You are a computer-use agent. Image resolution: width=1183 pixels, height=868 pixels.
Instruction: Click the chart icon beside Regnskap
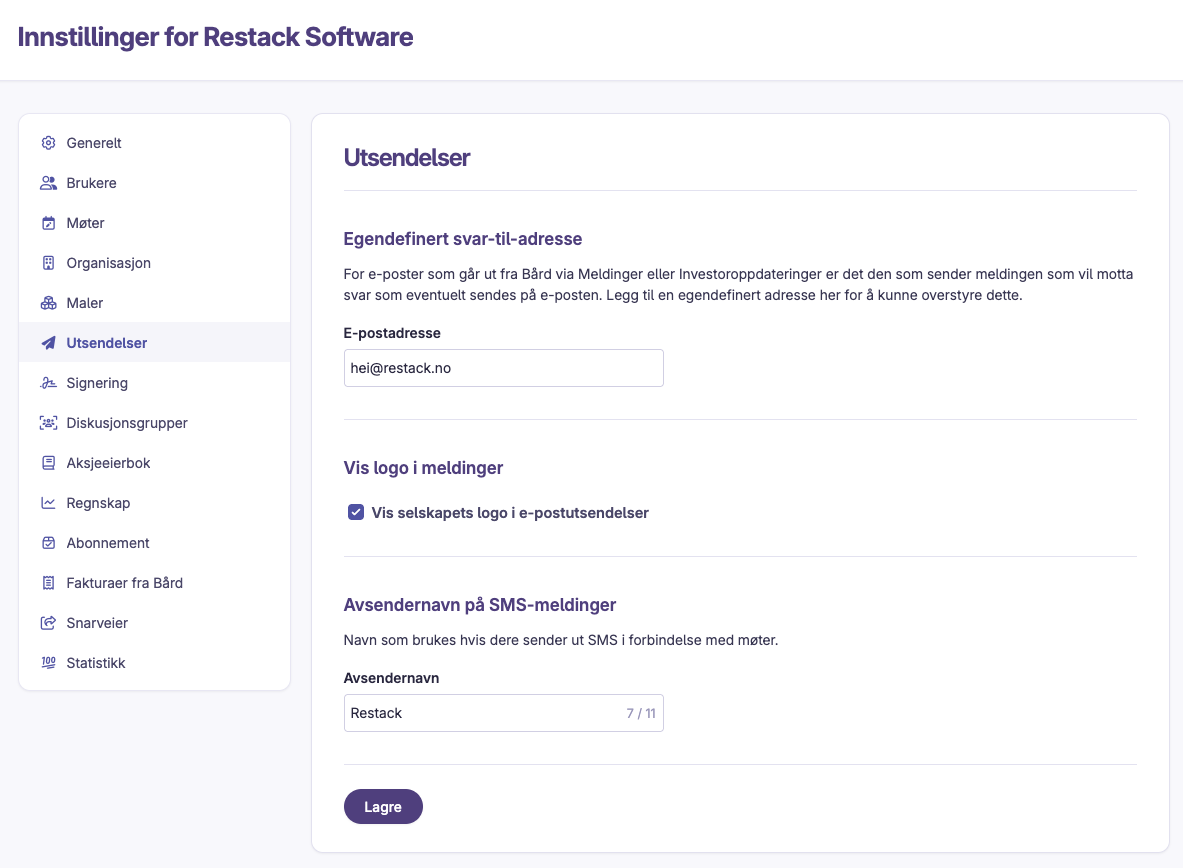click(48, 503)
